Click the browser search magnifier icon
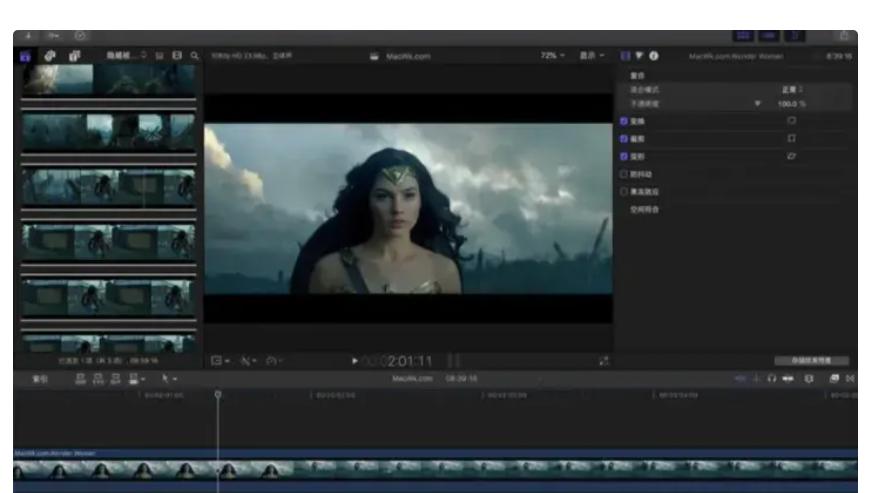870x493 pixels. point(194,56)
